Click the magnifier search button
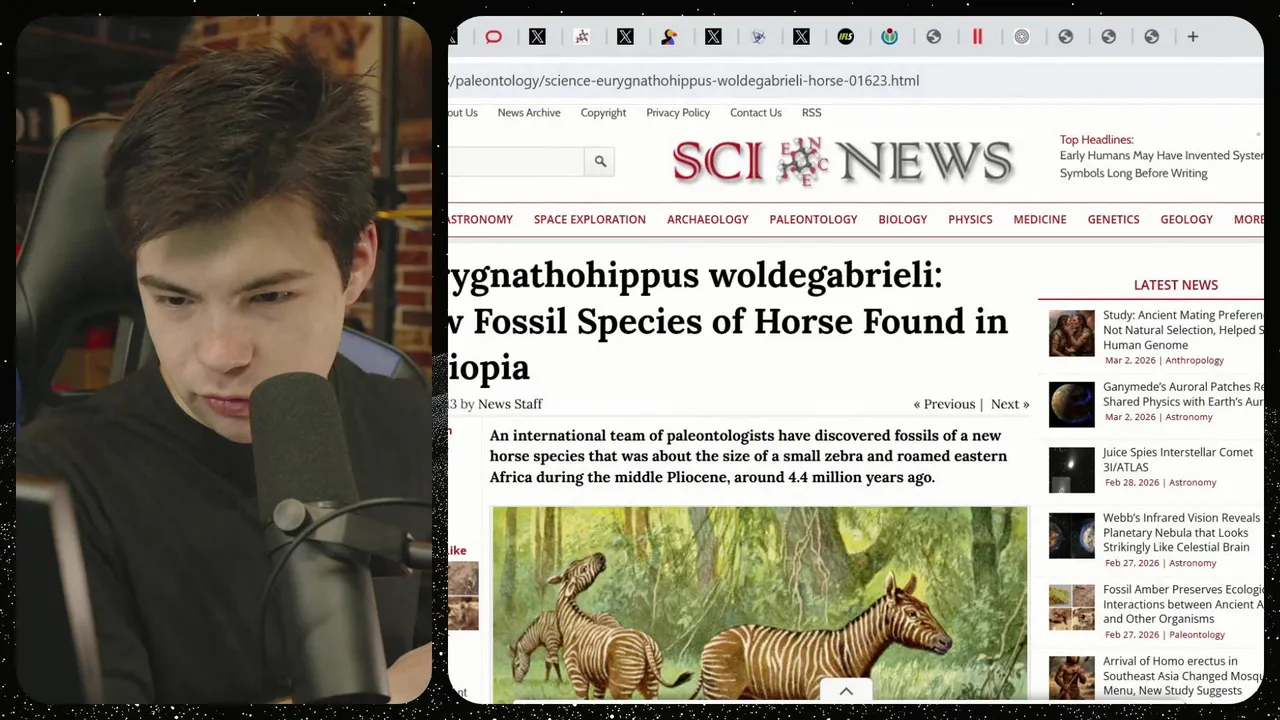Viewport: 1280px width, 720px height. [x=600, y=161]
